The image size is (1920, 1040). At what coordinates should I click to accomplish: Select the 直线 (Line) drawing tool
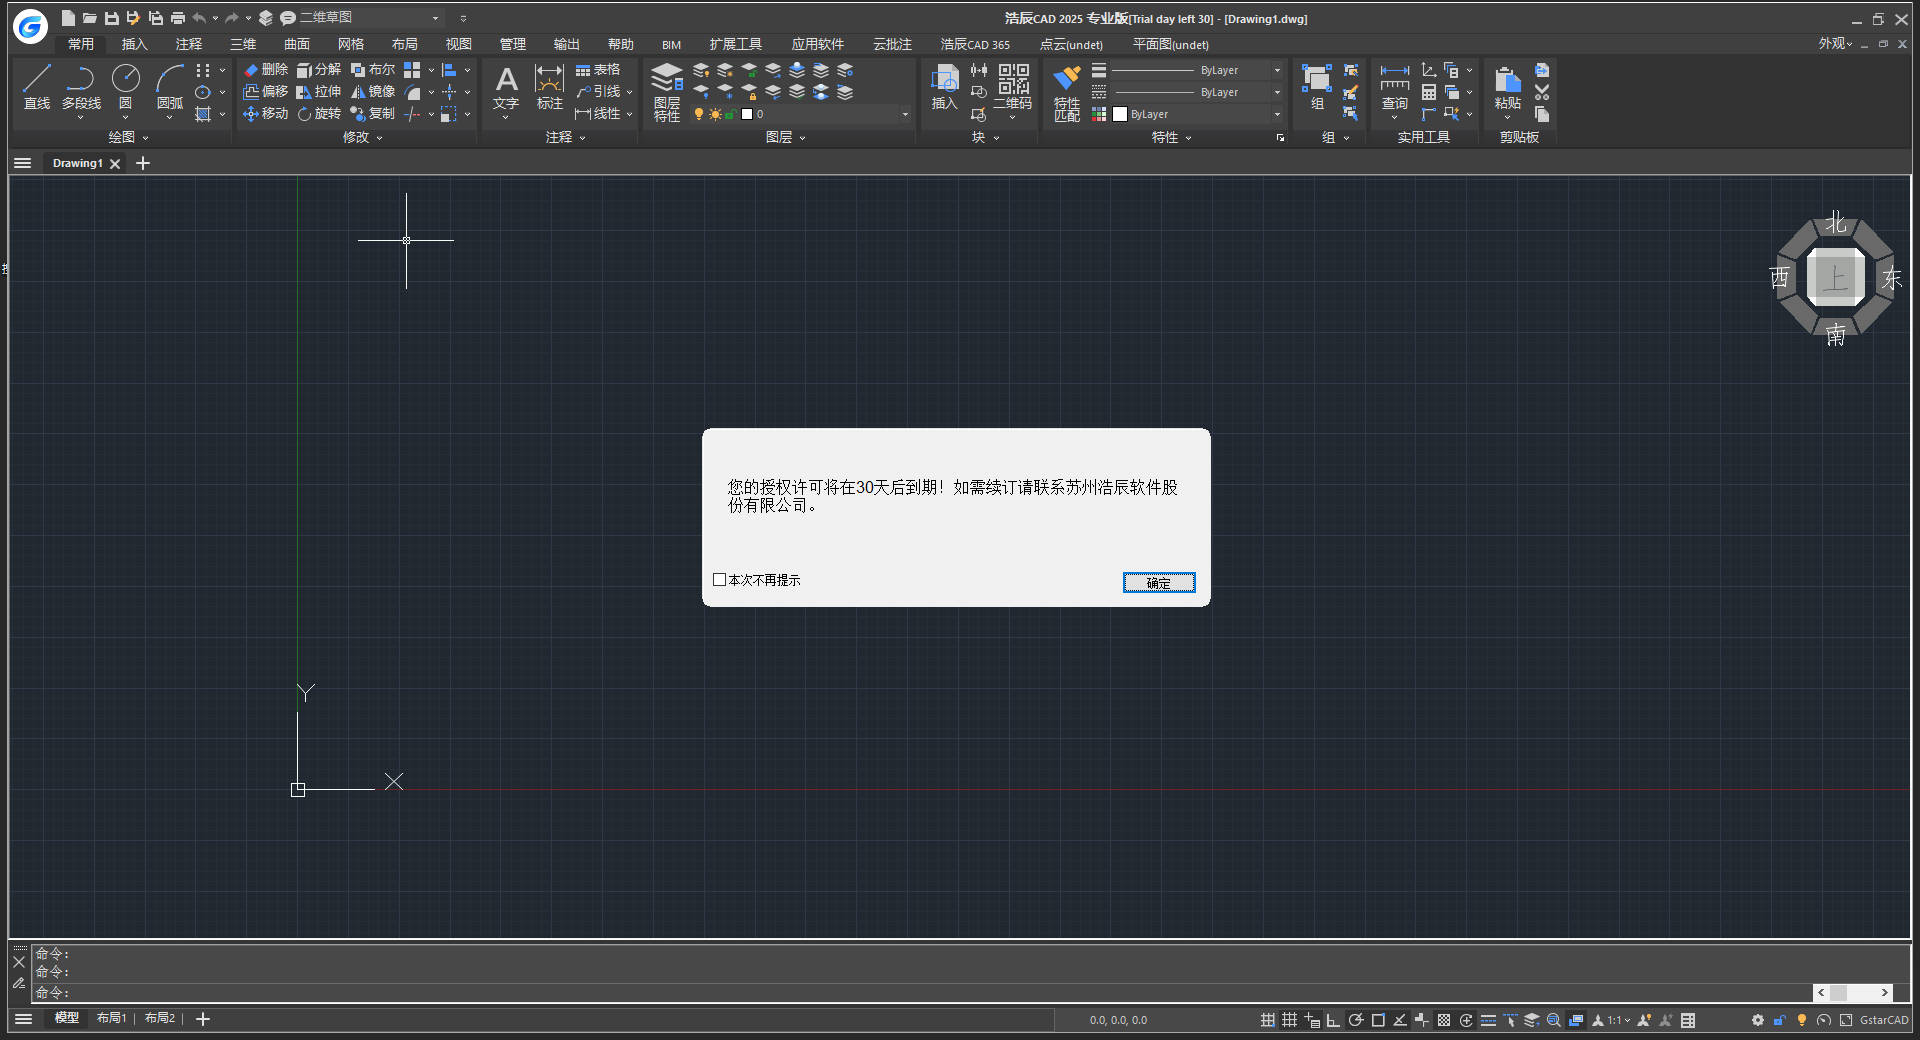(x=37, y=87)
